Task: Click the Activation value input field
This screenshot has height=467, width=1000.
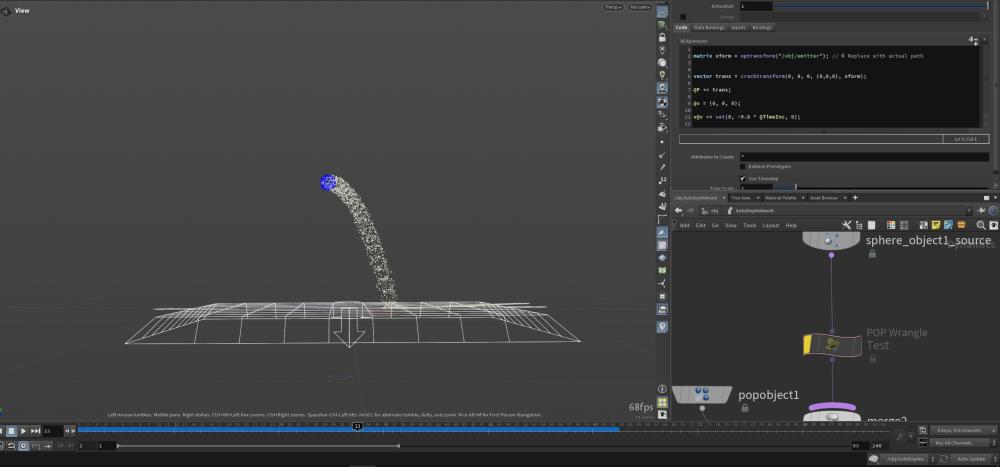Action: (x=756, y=6)
